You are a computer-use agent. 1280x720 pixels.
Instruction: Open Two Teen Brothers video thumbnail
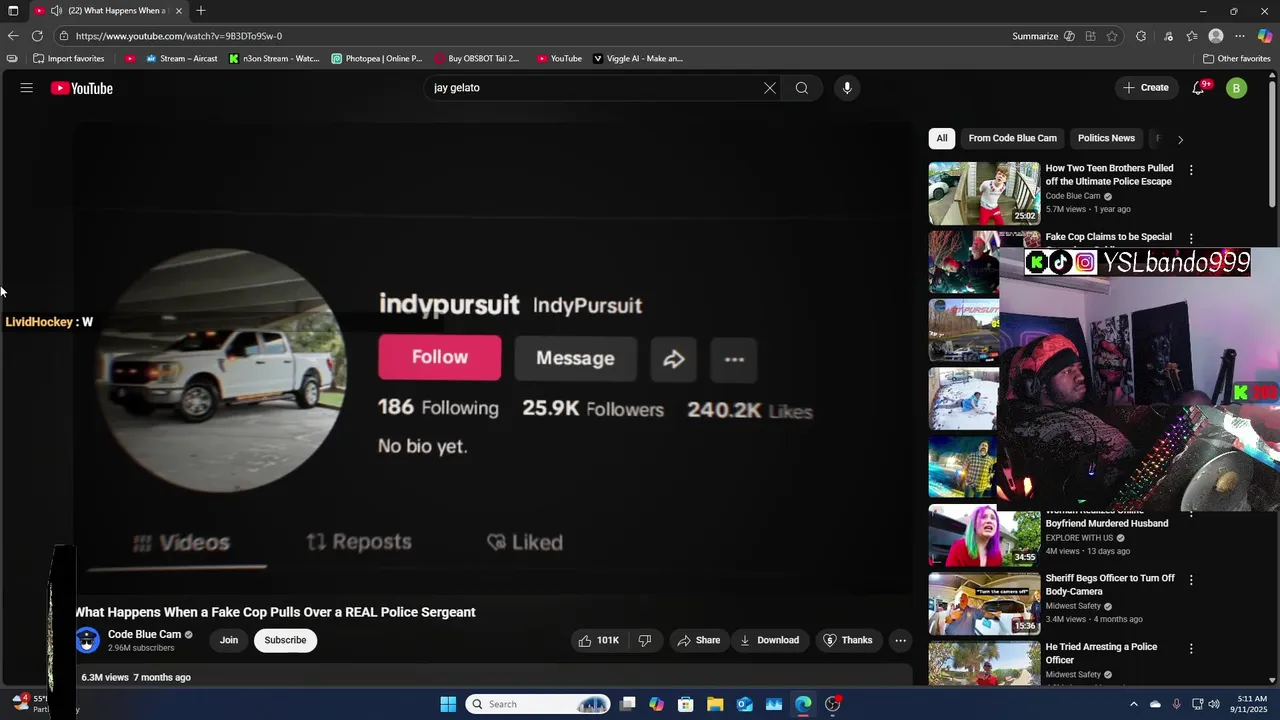click(x=984, y=194)
